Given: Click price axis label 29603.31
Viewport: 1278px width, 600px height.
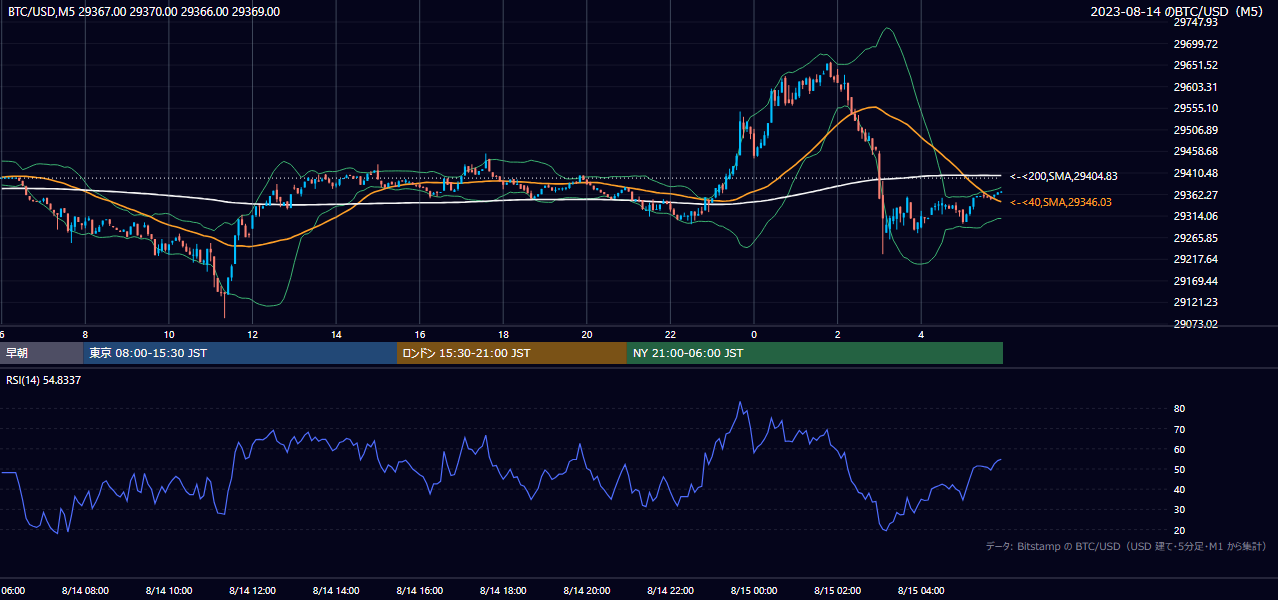Looking at the screenshot, I should (1195, 87).
